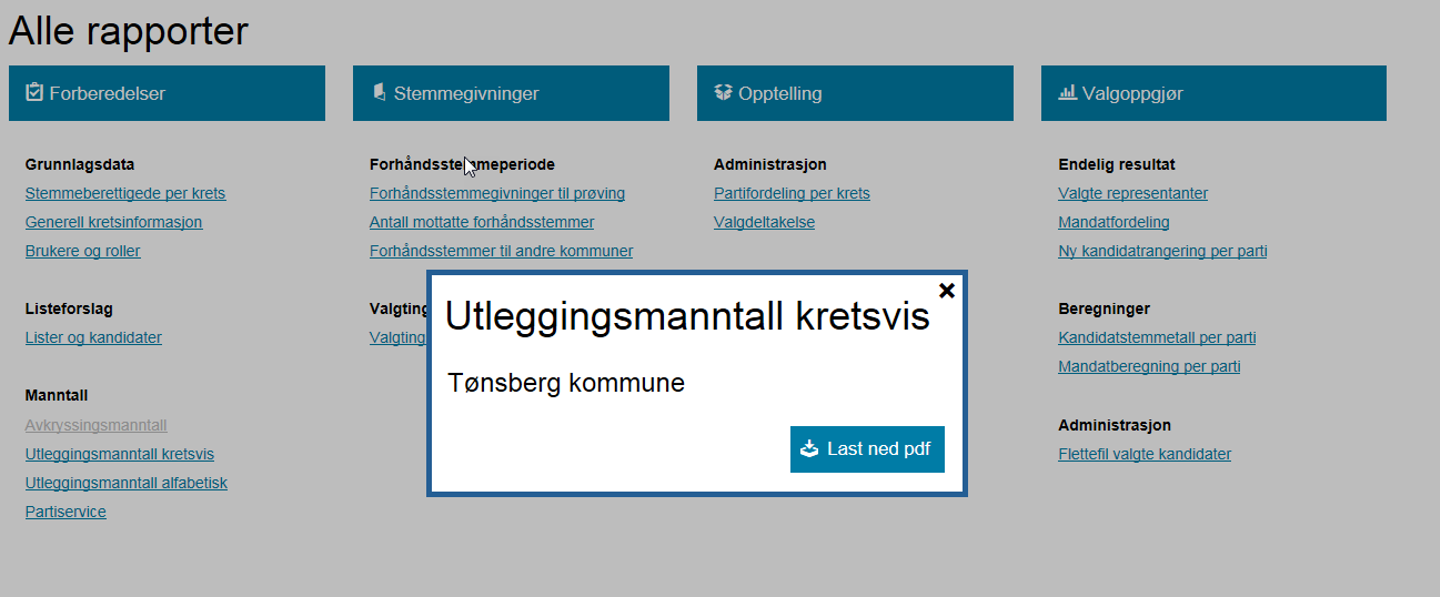Open Generell kretsinformasjon report
The image size is (1440, 597).
pyautogui.click(x=114, y=222)
